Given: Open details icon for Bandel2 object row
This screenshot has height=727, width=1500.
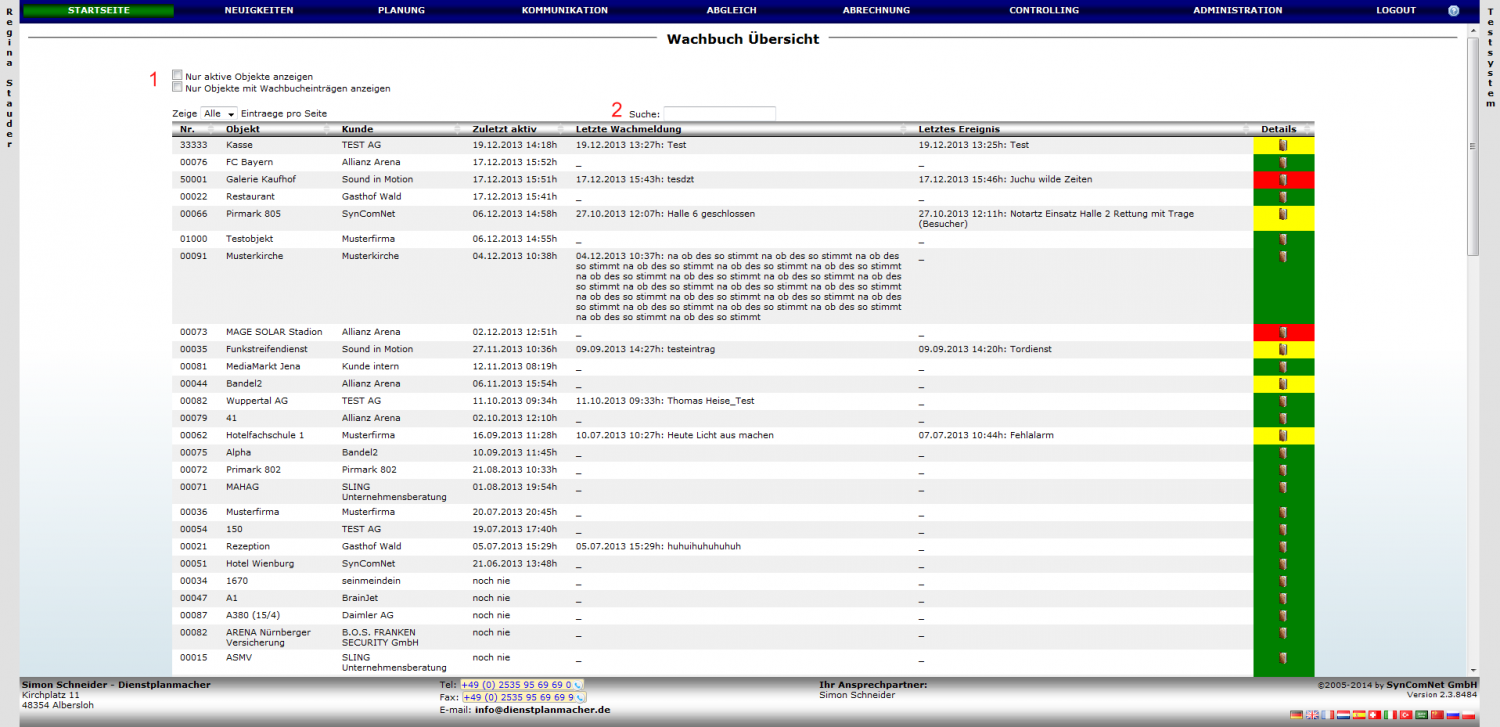Looking at the screenshot, I should pyautogui.click(x=1283, y=384).
